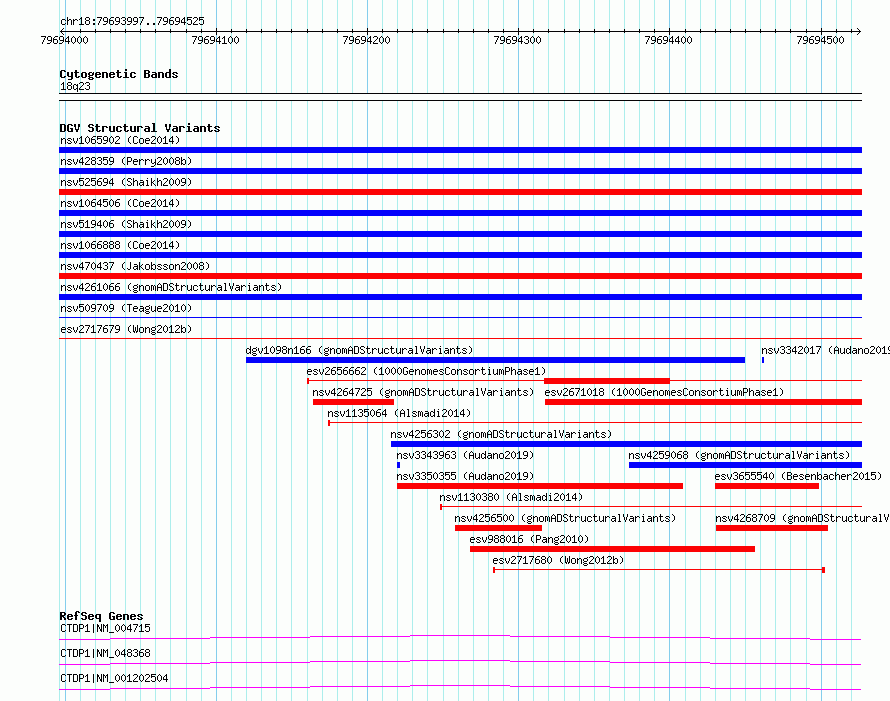Image resolution: width=890 pixels, height=701 pixels.
Task: Click the red nsv4268709 variant bar
Action: click(x=771, y=528)
